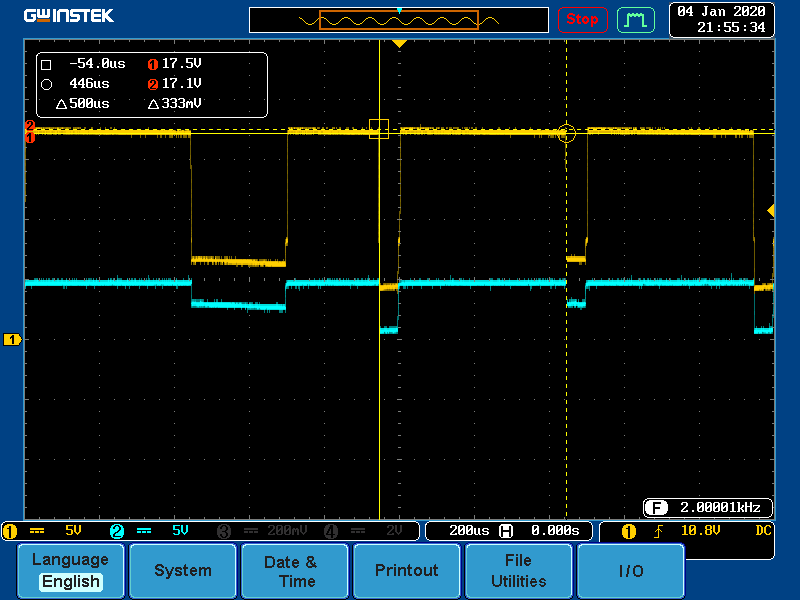
Task: Click the rising edge trigger slope icon
Action: click(x=659, y=532)
